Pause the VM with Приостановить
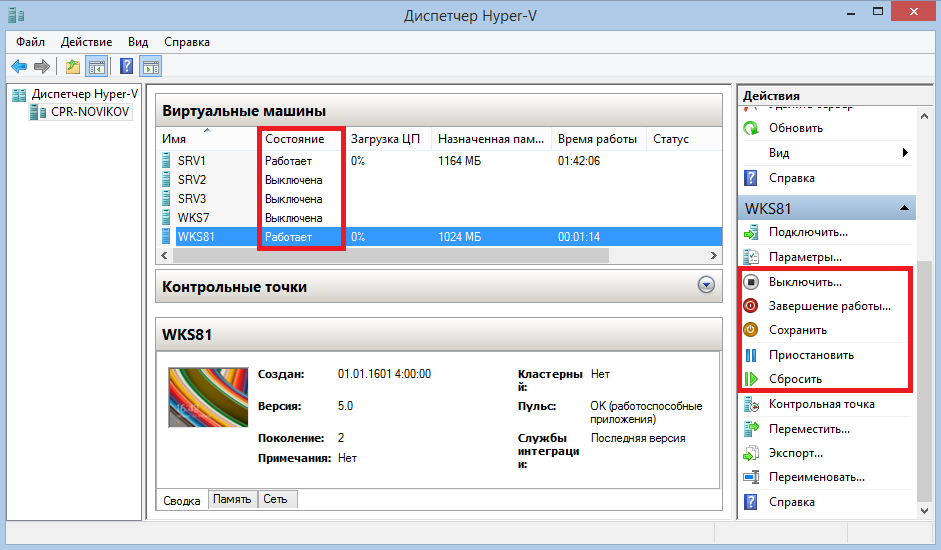Screen dimensions: 941x550 pos(810,355)
